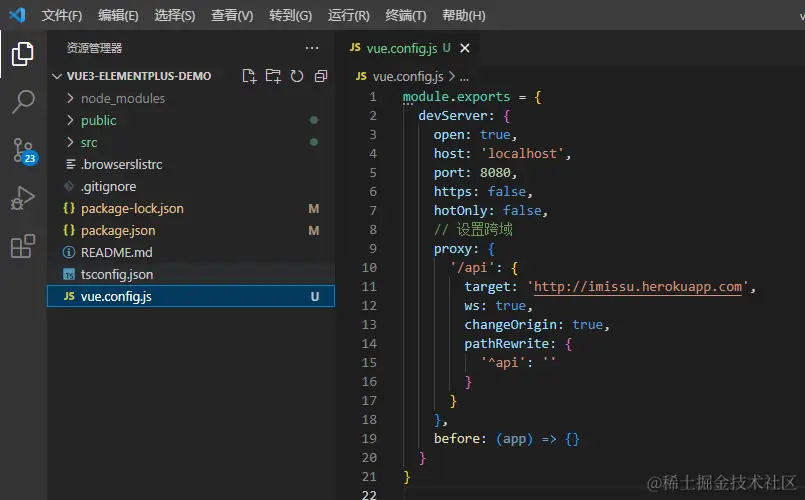Open explorer more actions ellipsis
805x500 pixels.
[x=312, y=48]
